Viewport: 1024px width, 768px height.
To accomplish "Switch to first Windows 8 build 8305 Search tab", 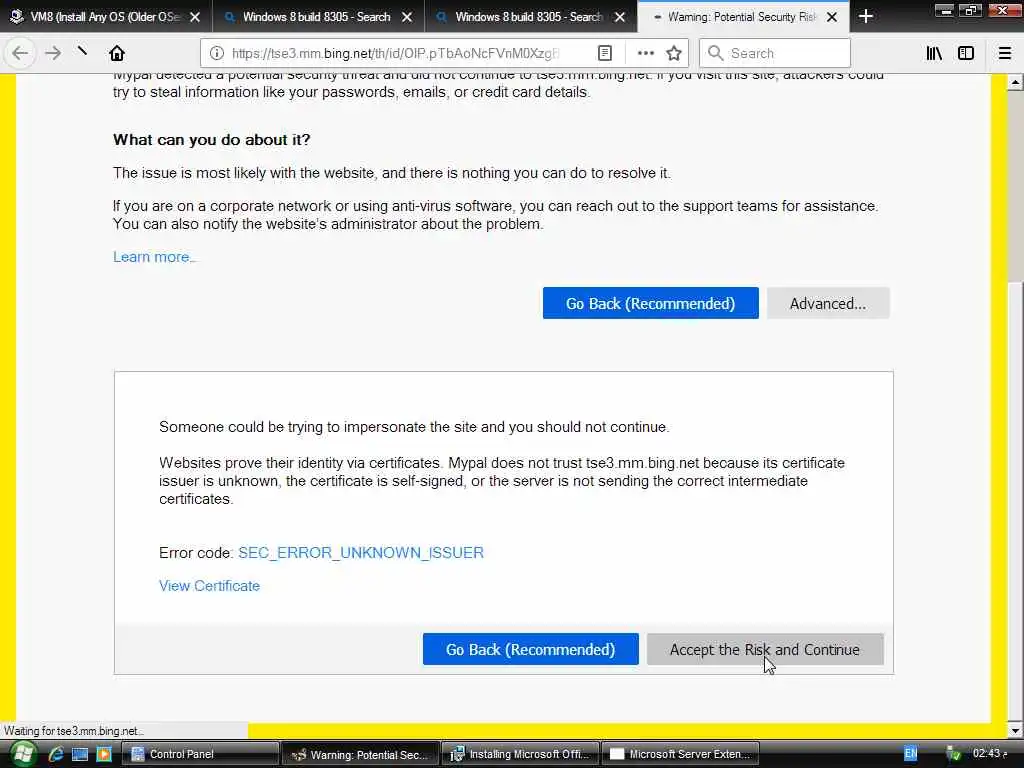I will tap(317, 17).
